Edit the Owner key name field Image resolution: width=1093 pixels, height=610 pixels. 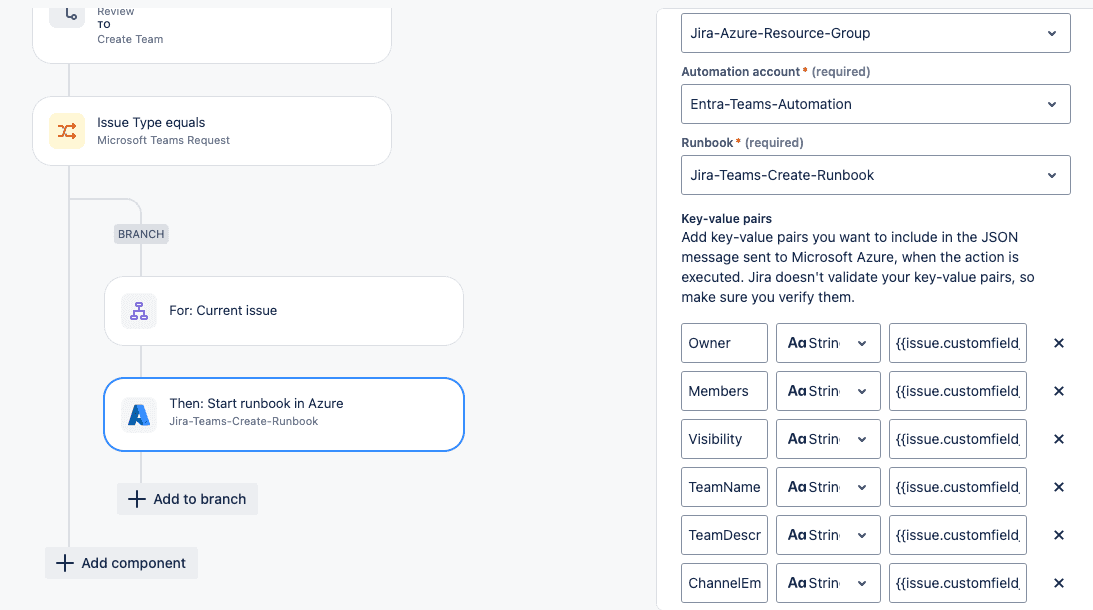724,343
